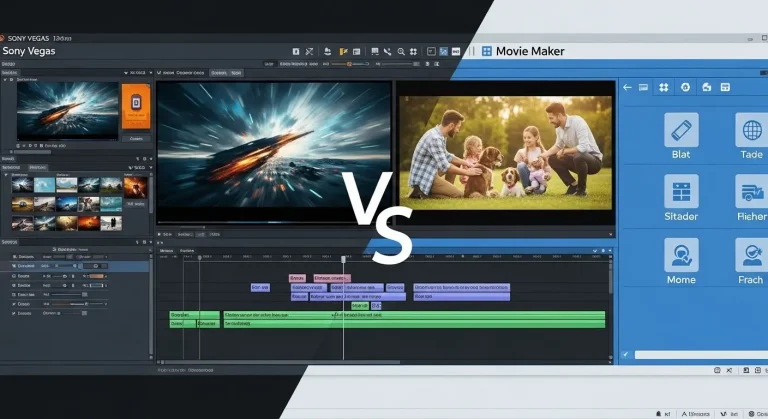768x419 pixels.
Task: Click the orange color bar in properties panel
Action: pyautogui.click(x=96, y=276)
